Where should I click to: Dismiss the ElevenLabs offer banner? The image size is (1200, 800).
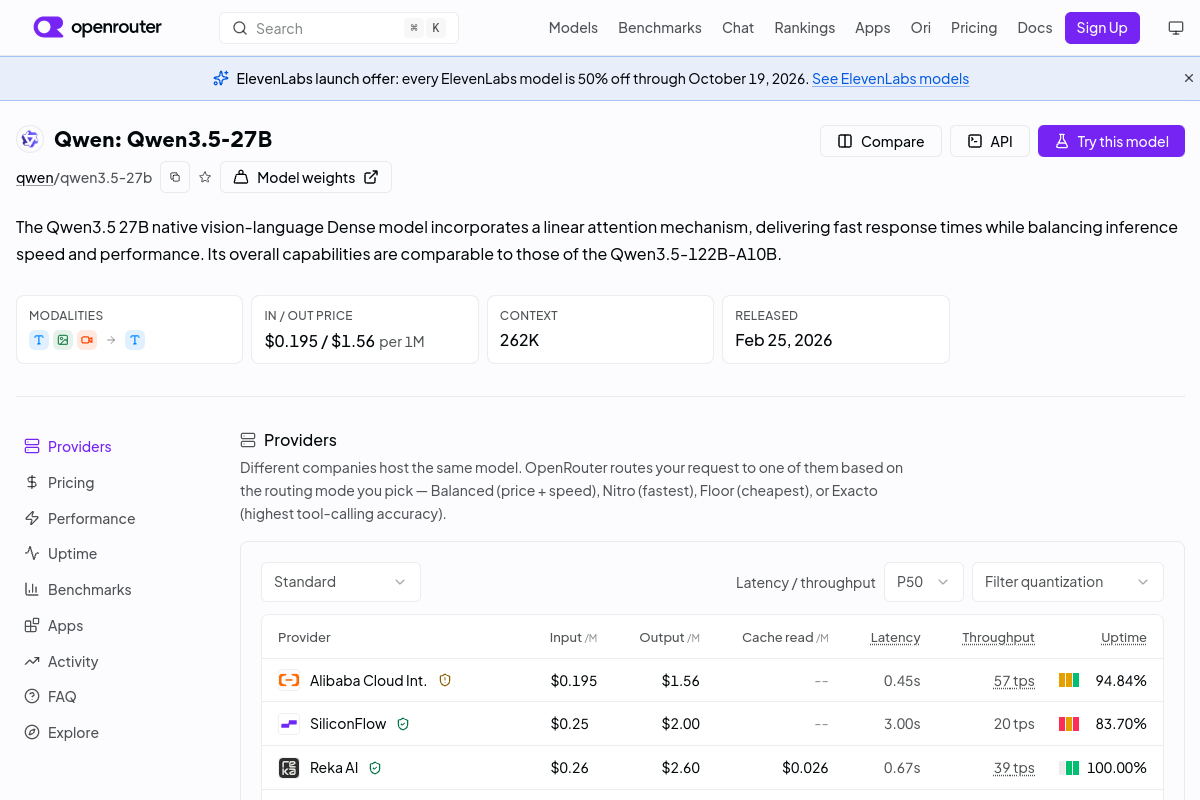pyautogui.click(x=1189, y=78)
